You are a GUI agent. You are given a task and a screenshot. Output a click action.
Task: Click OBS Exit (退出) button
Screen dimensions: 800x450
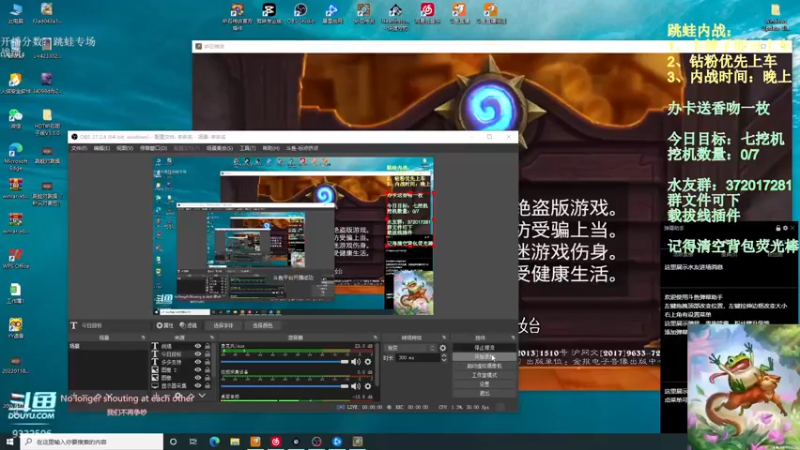(484, 393)
